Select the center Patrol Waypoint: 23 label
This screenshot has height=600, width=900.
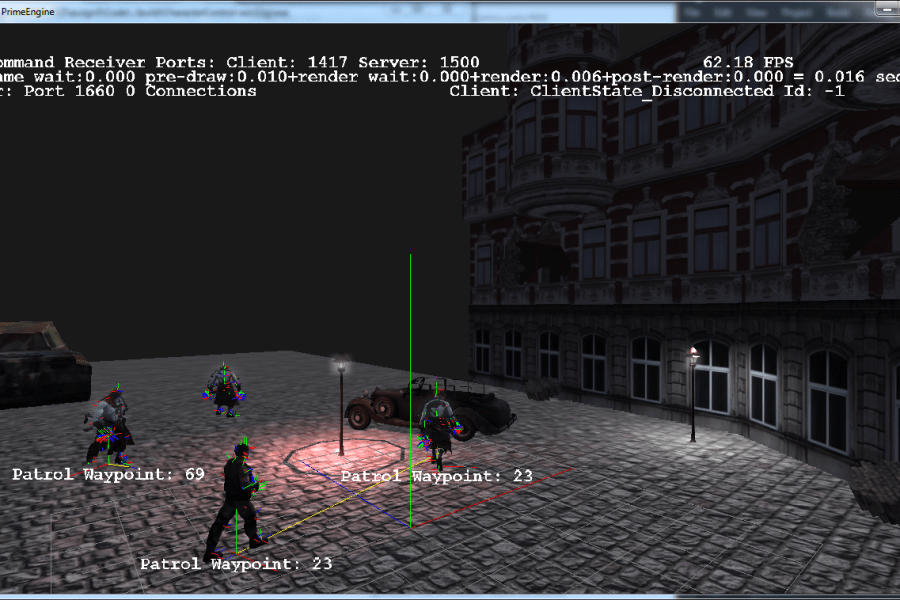[x=437, y=476]
